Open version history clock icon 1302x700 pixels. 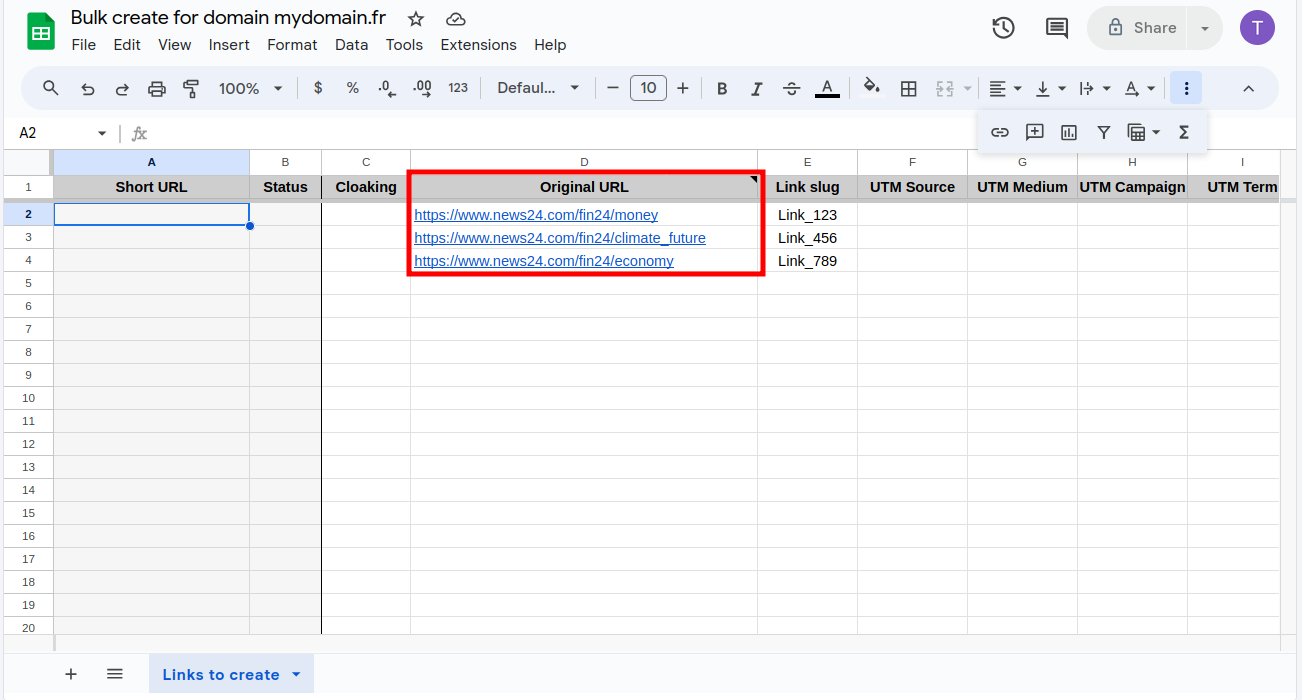(x=1003, y=28)
